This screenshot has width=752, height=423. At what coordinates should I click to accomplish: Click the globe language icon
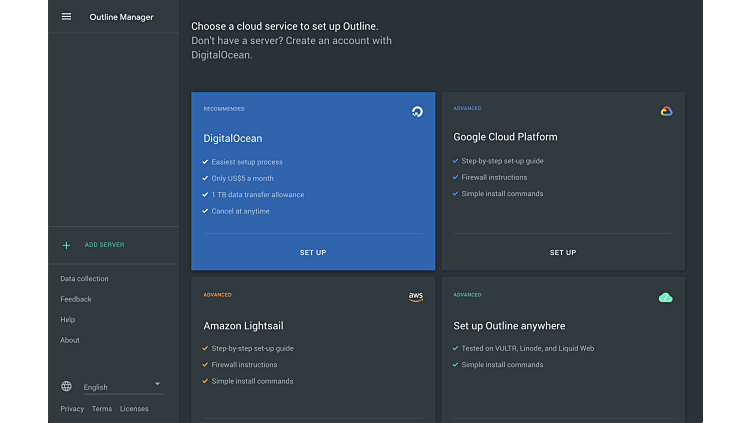(66, 386)
